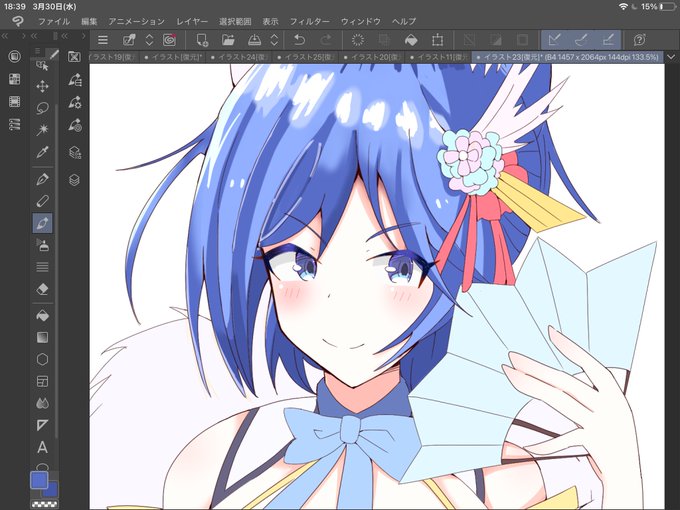Open the 選択範囲 menu
This screenshot has height=510, width=680.
tap(235, 21)
